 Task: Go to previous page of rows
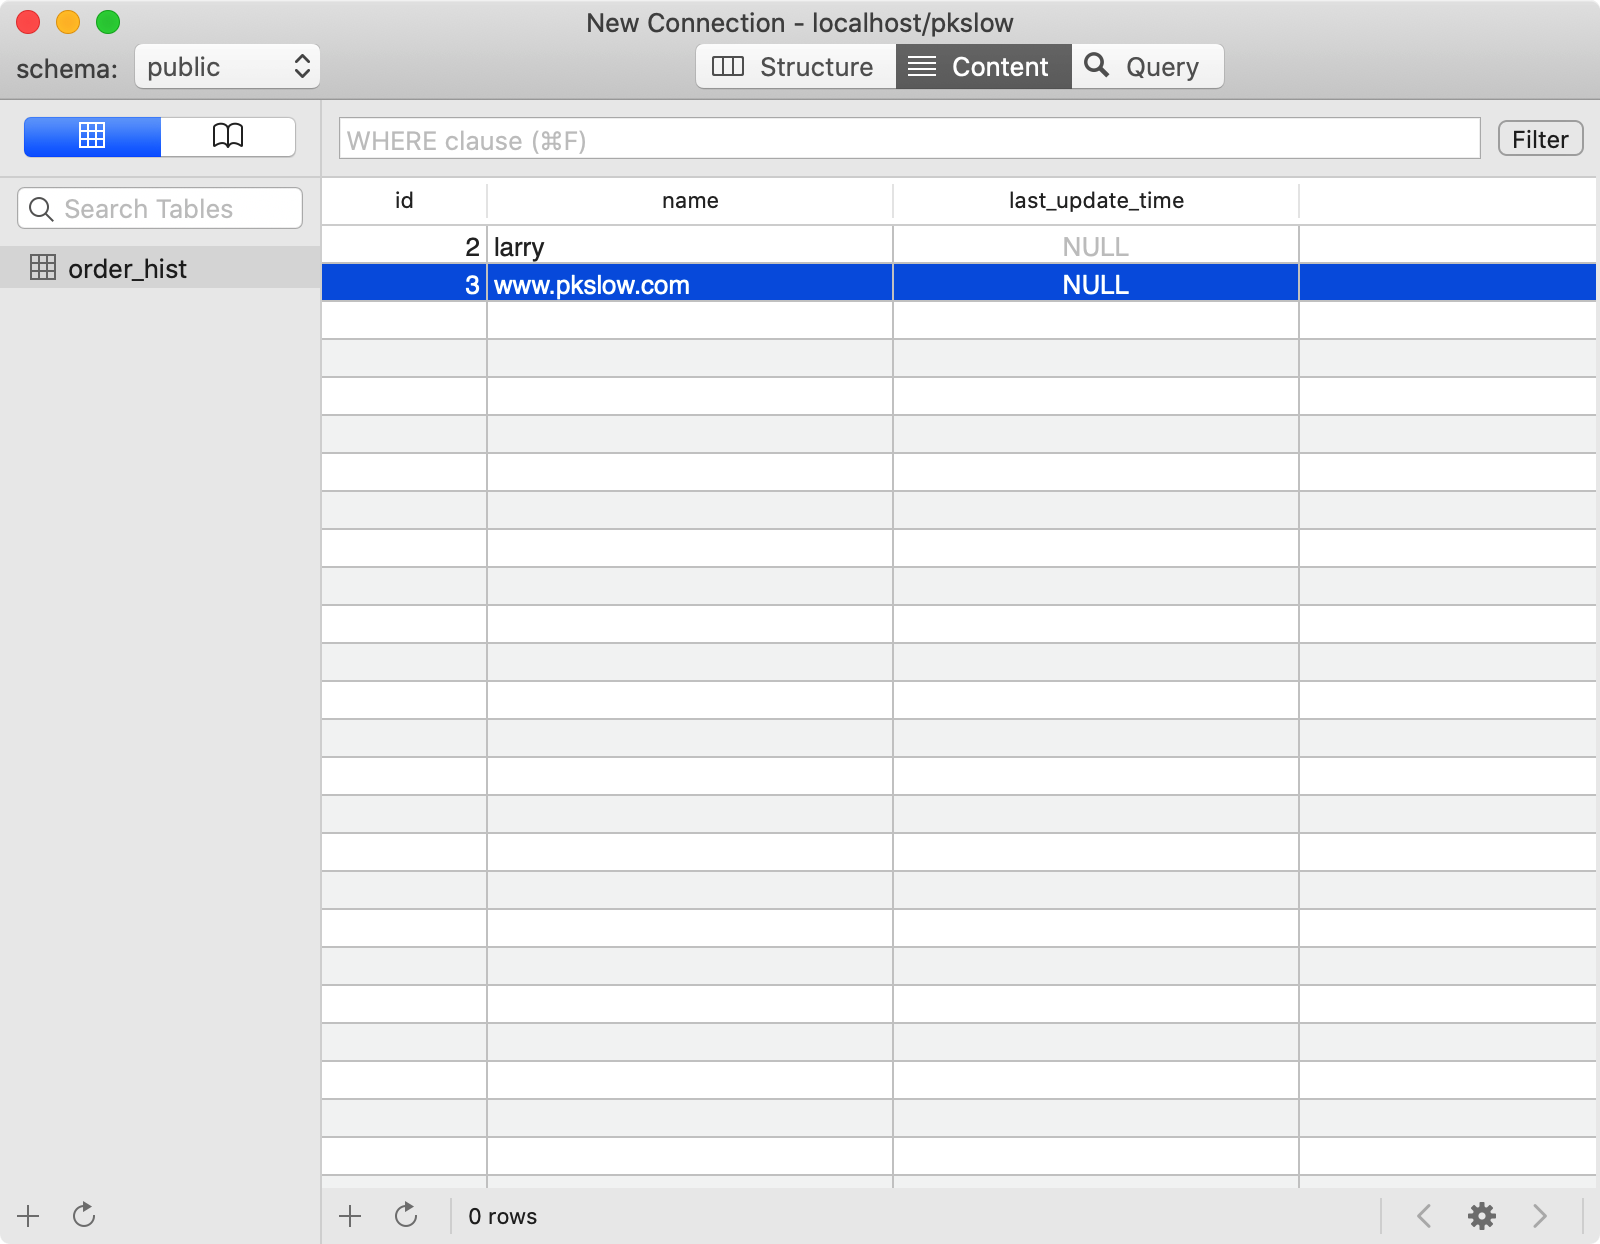1424,1216
